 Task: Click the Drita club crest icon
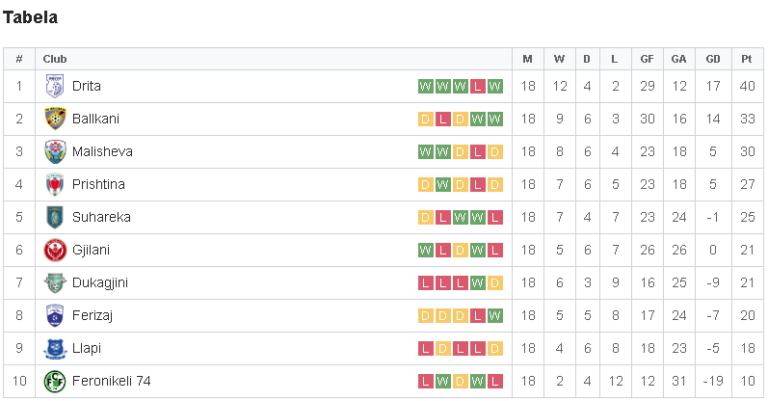(55, 86)
